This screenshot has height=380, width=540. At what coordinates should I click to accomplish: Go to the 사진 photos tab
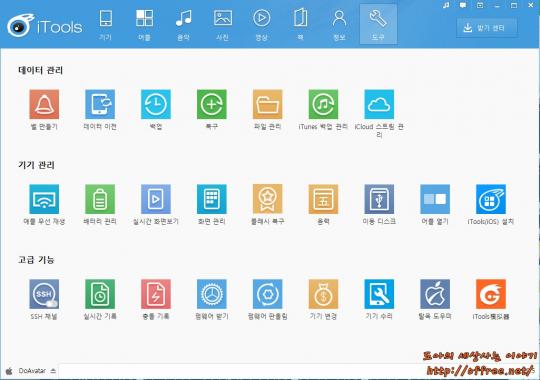pos(222,24)
